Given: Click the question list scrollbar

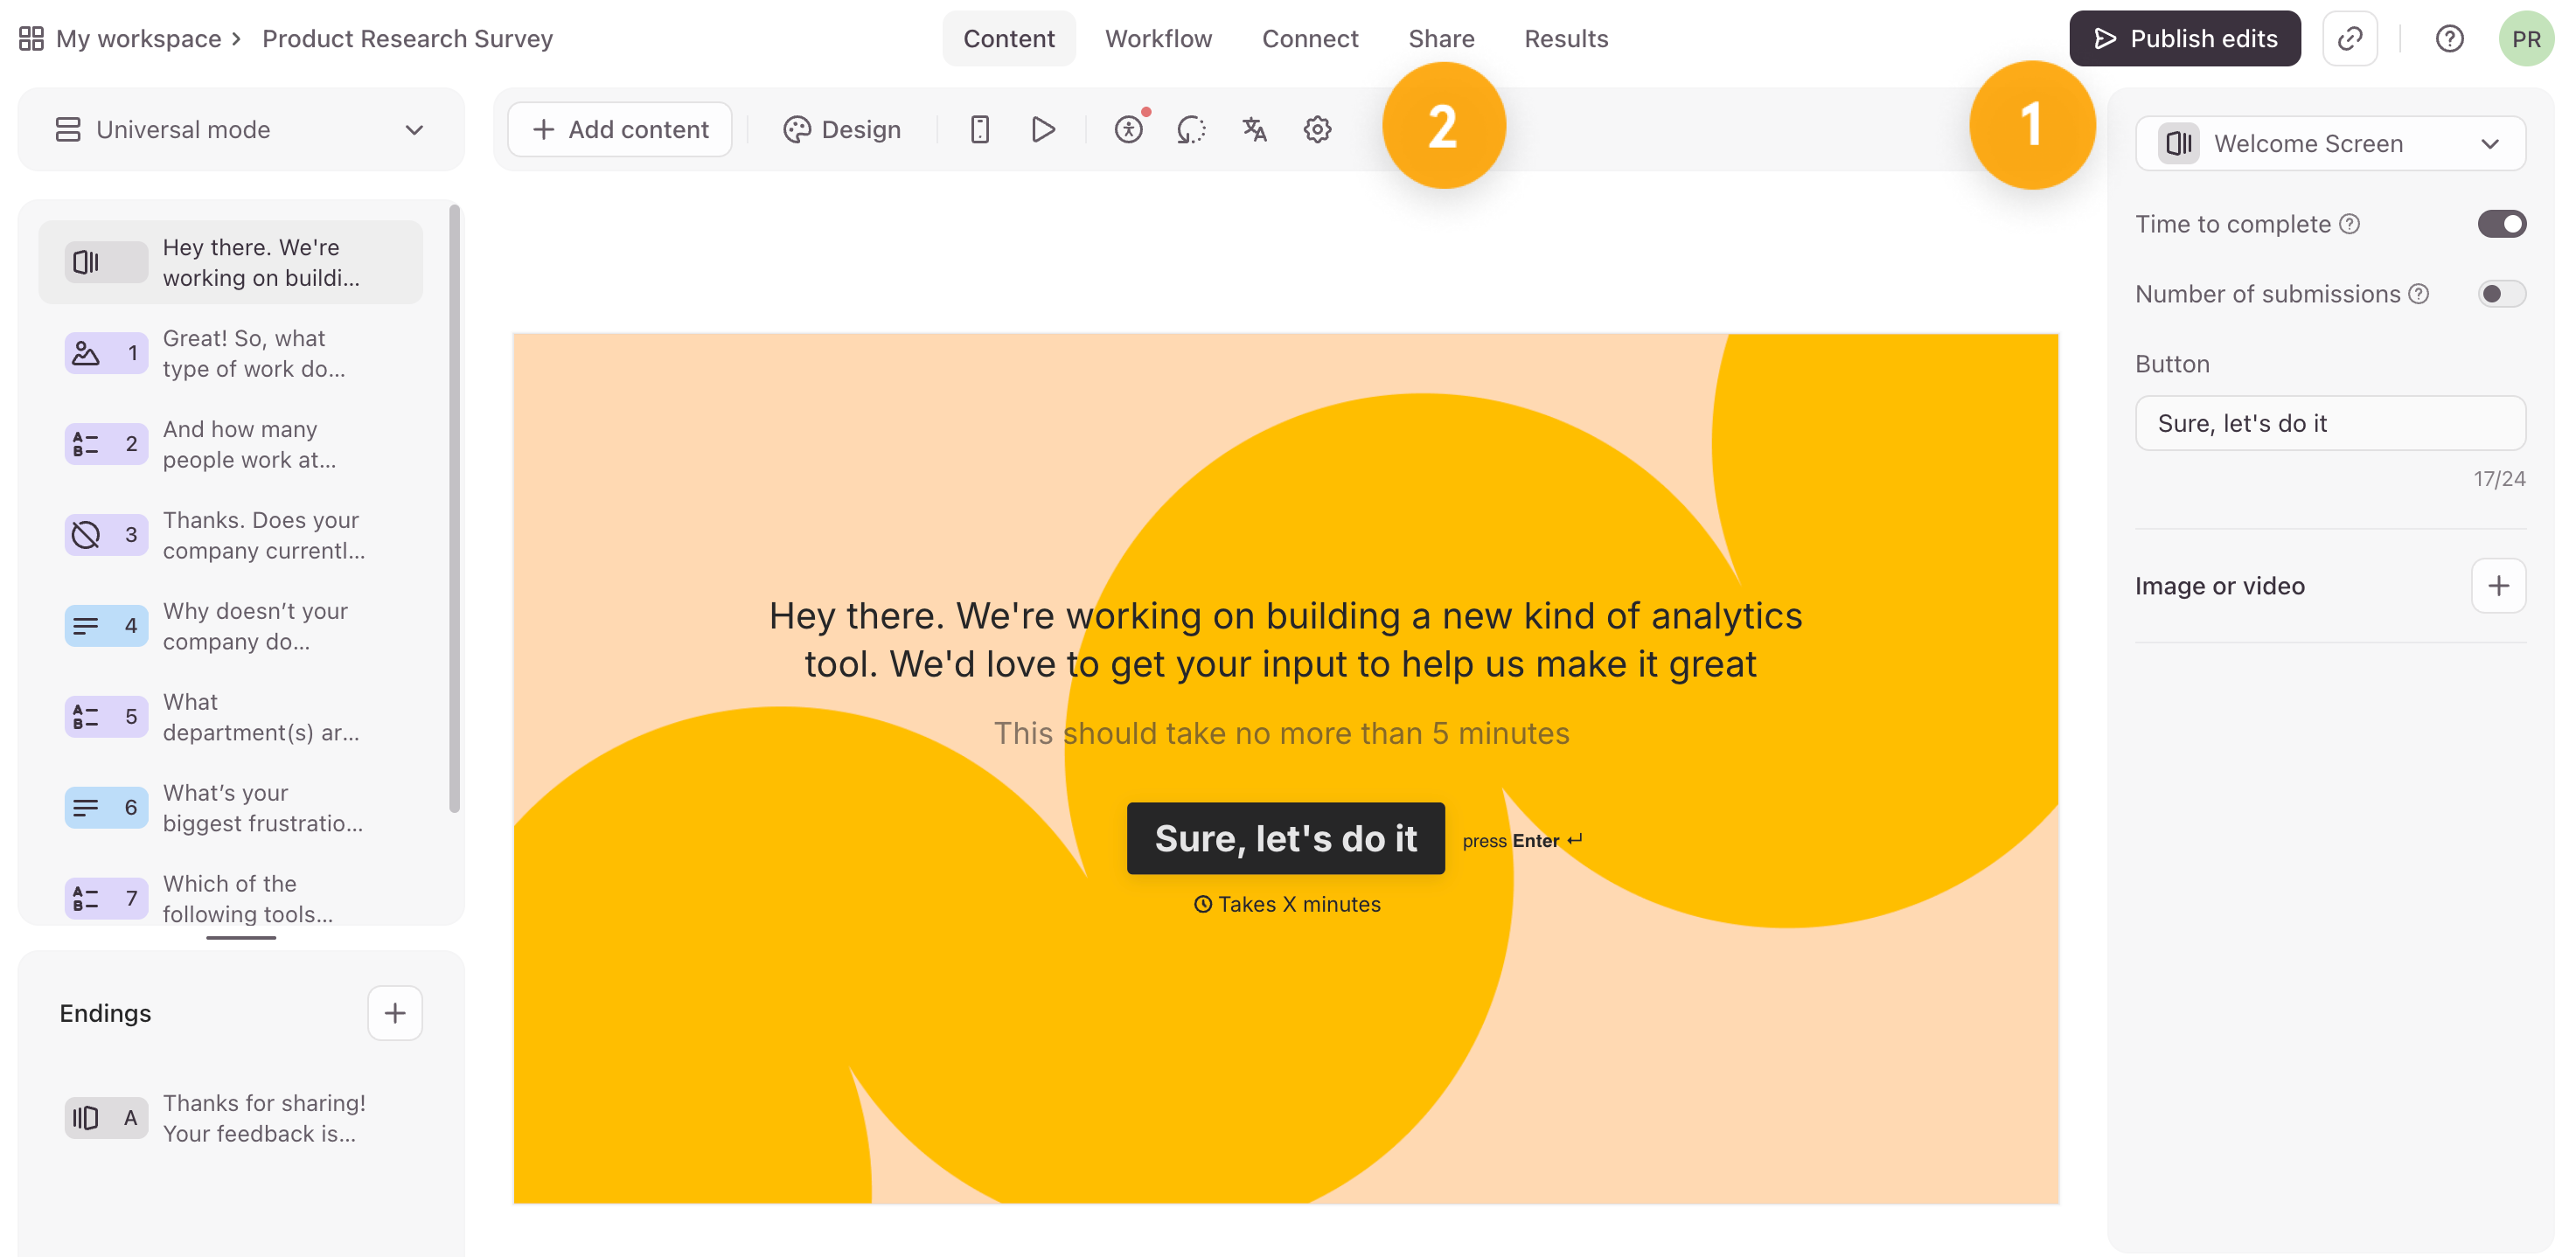Looking at the screenshot, I should (x=455, y=508).
